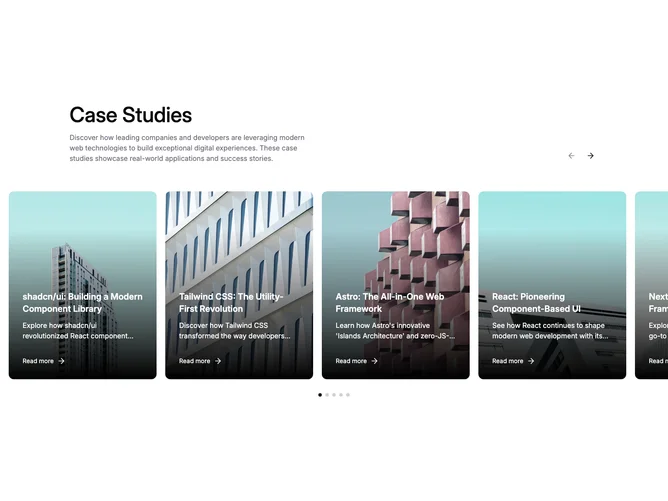The image size is (668, 501).
Task: Open 'React: Pioneering Component-Based UI' title
Action: [x=536, y=302]
